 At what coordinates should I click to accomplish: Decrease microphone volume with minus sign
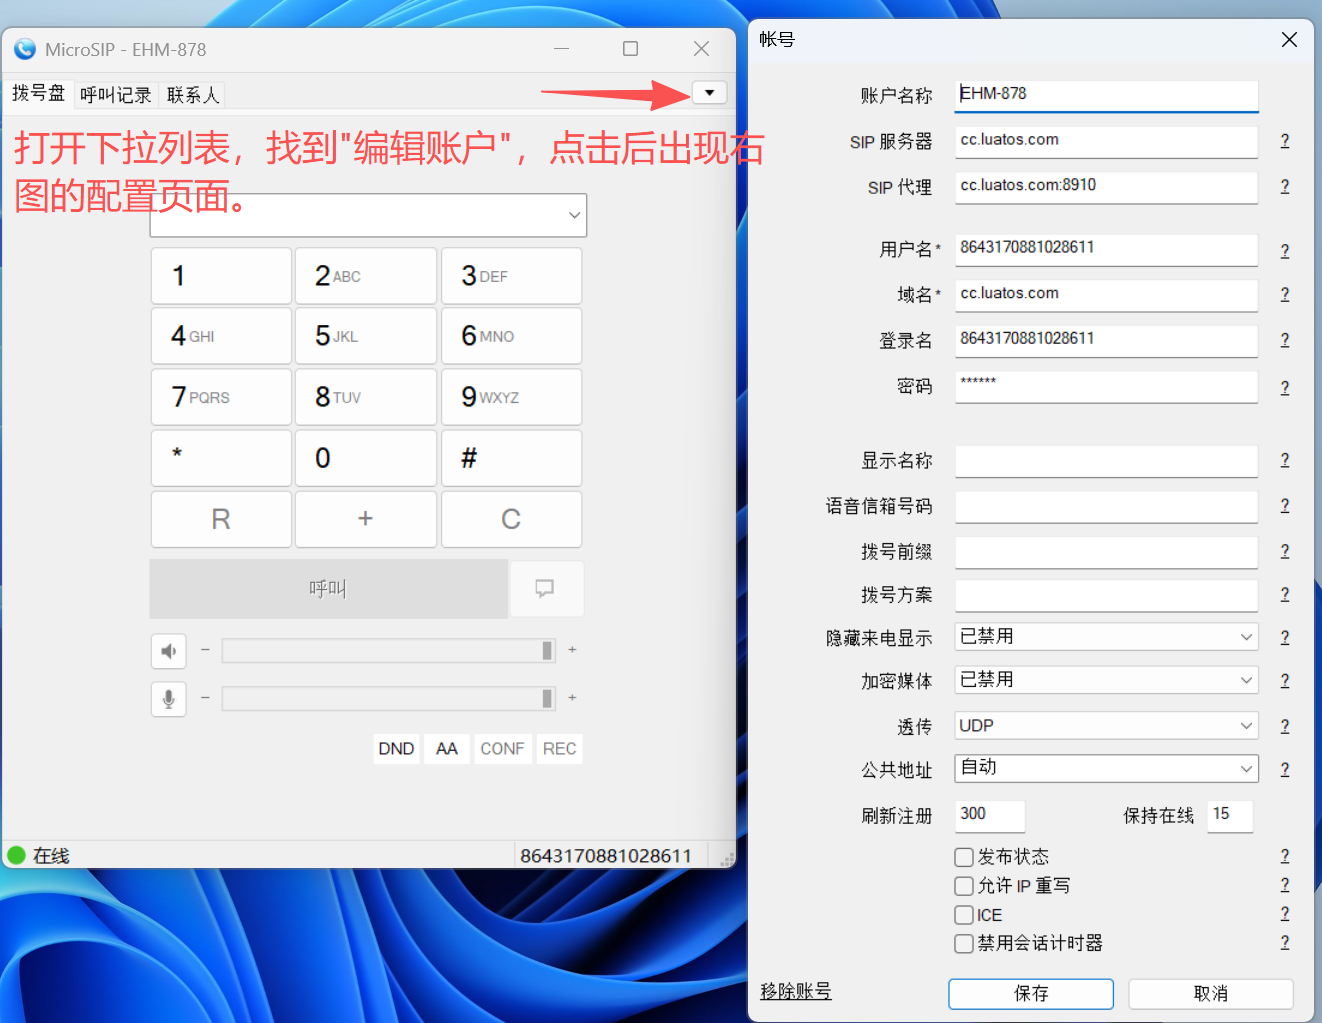205,698
